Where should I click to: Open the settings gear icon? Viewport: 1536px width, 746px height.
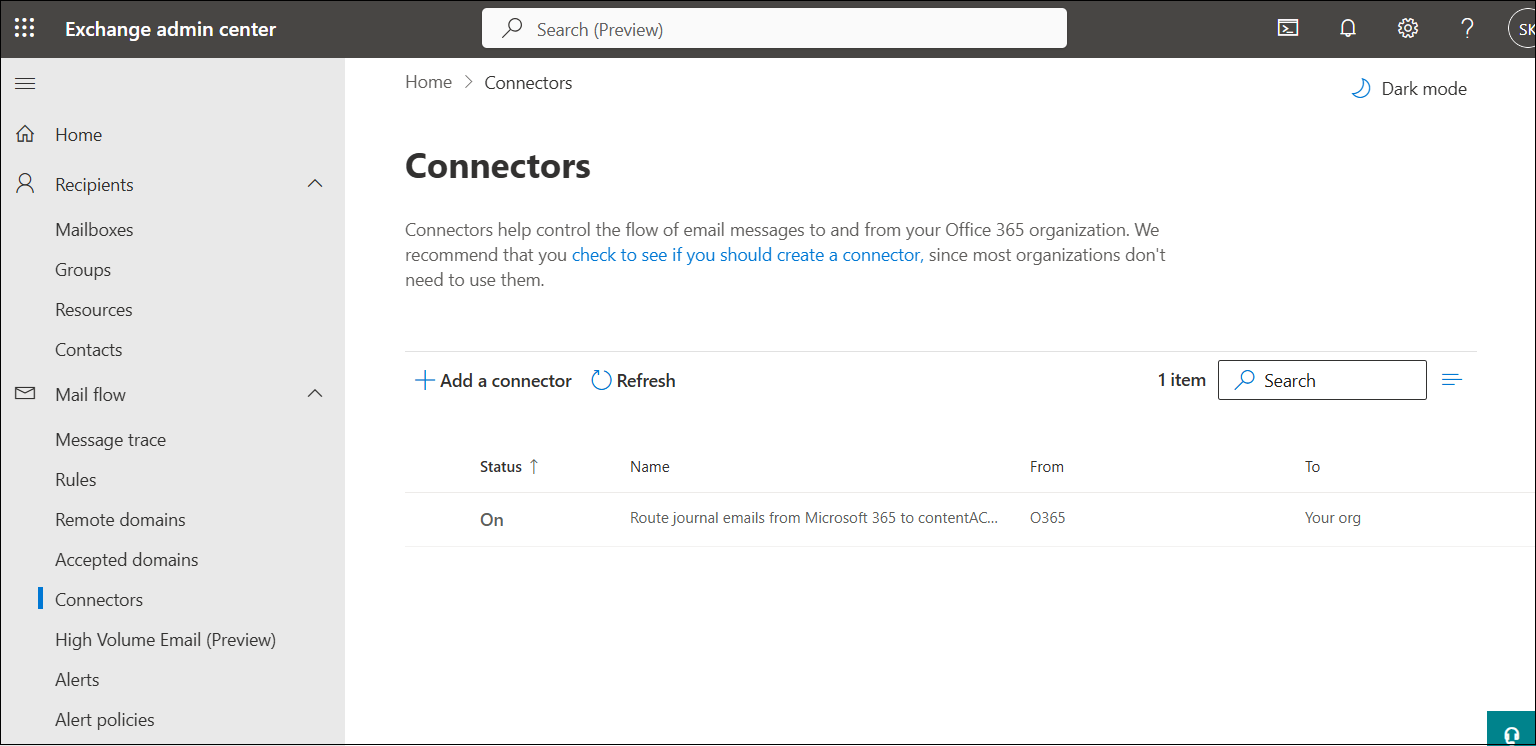pos(1408,28)
